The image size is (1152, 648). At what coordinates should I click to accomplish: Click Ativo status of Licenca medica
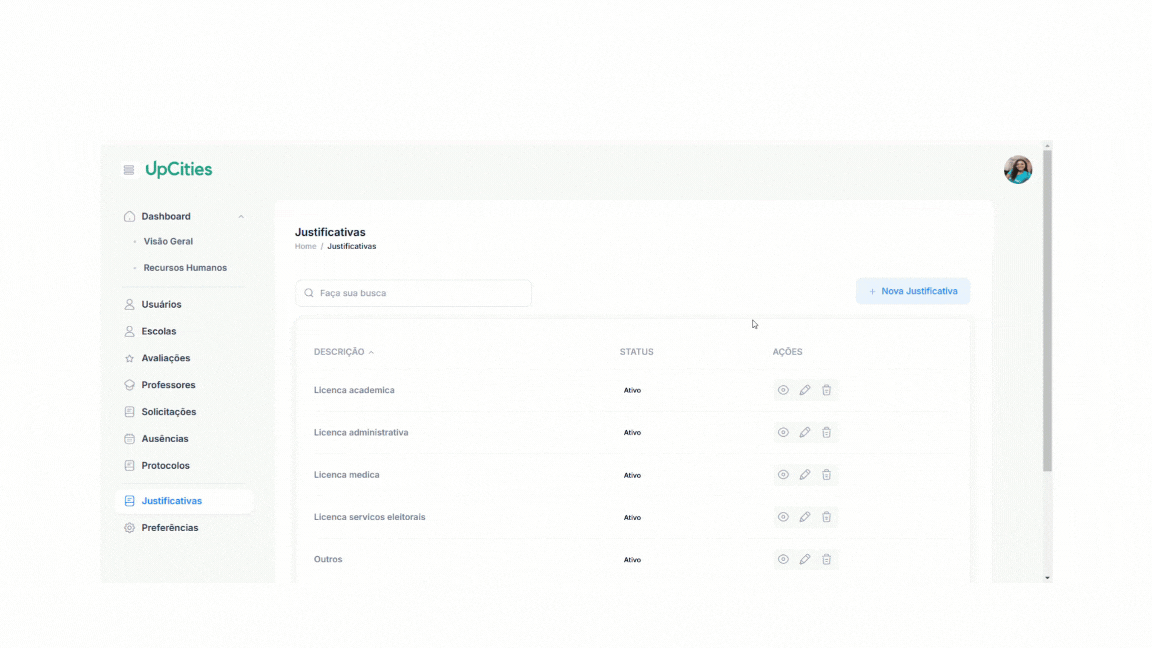[633, 475]
